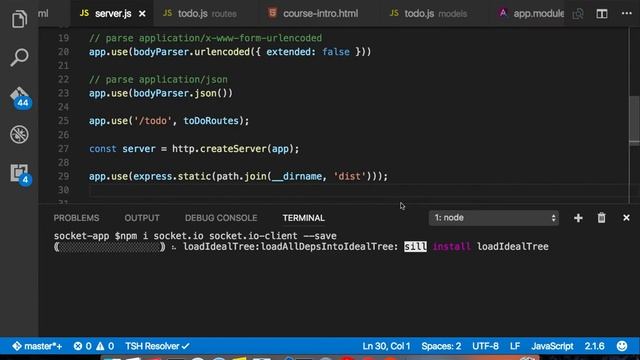Open the Explorer files view
The width and height of the screenshot is (640, 360).
[x=19, y=19]
